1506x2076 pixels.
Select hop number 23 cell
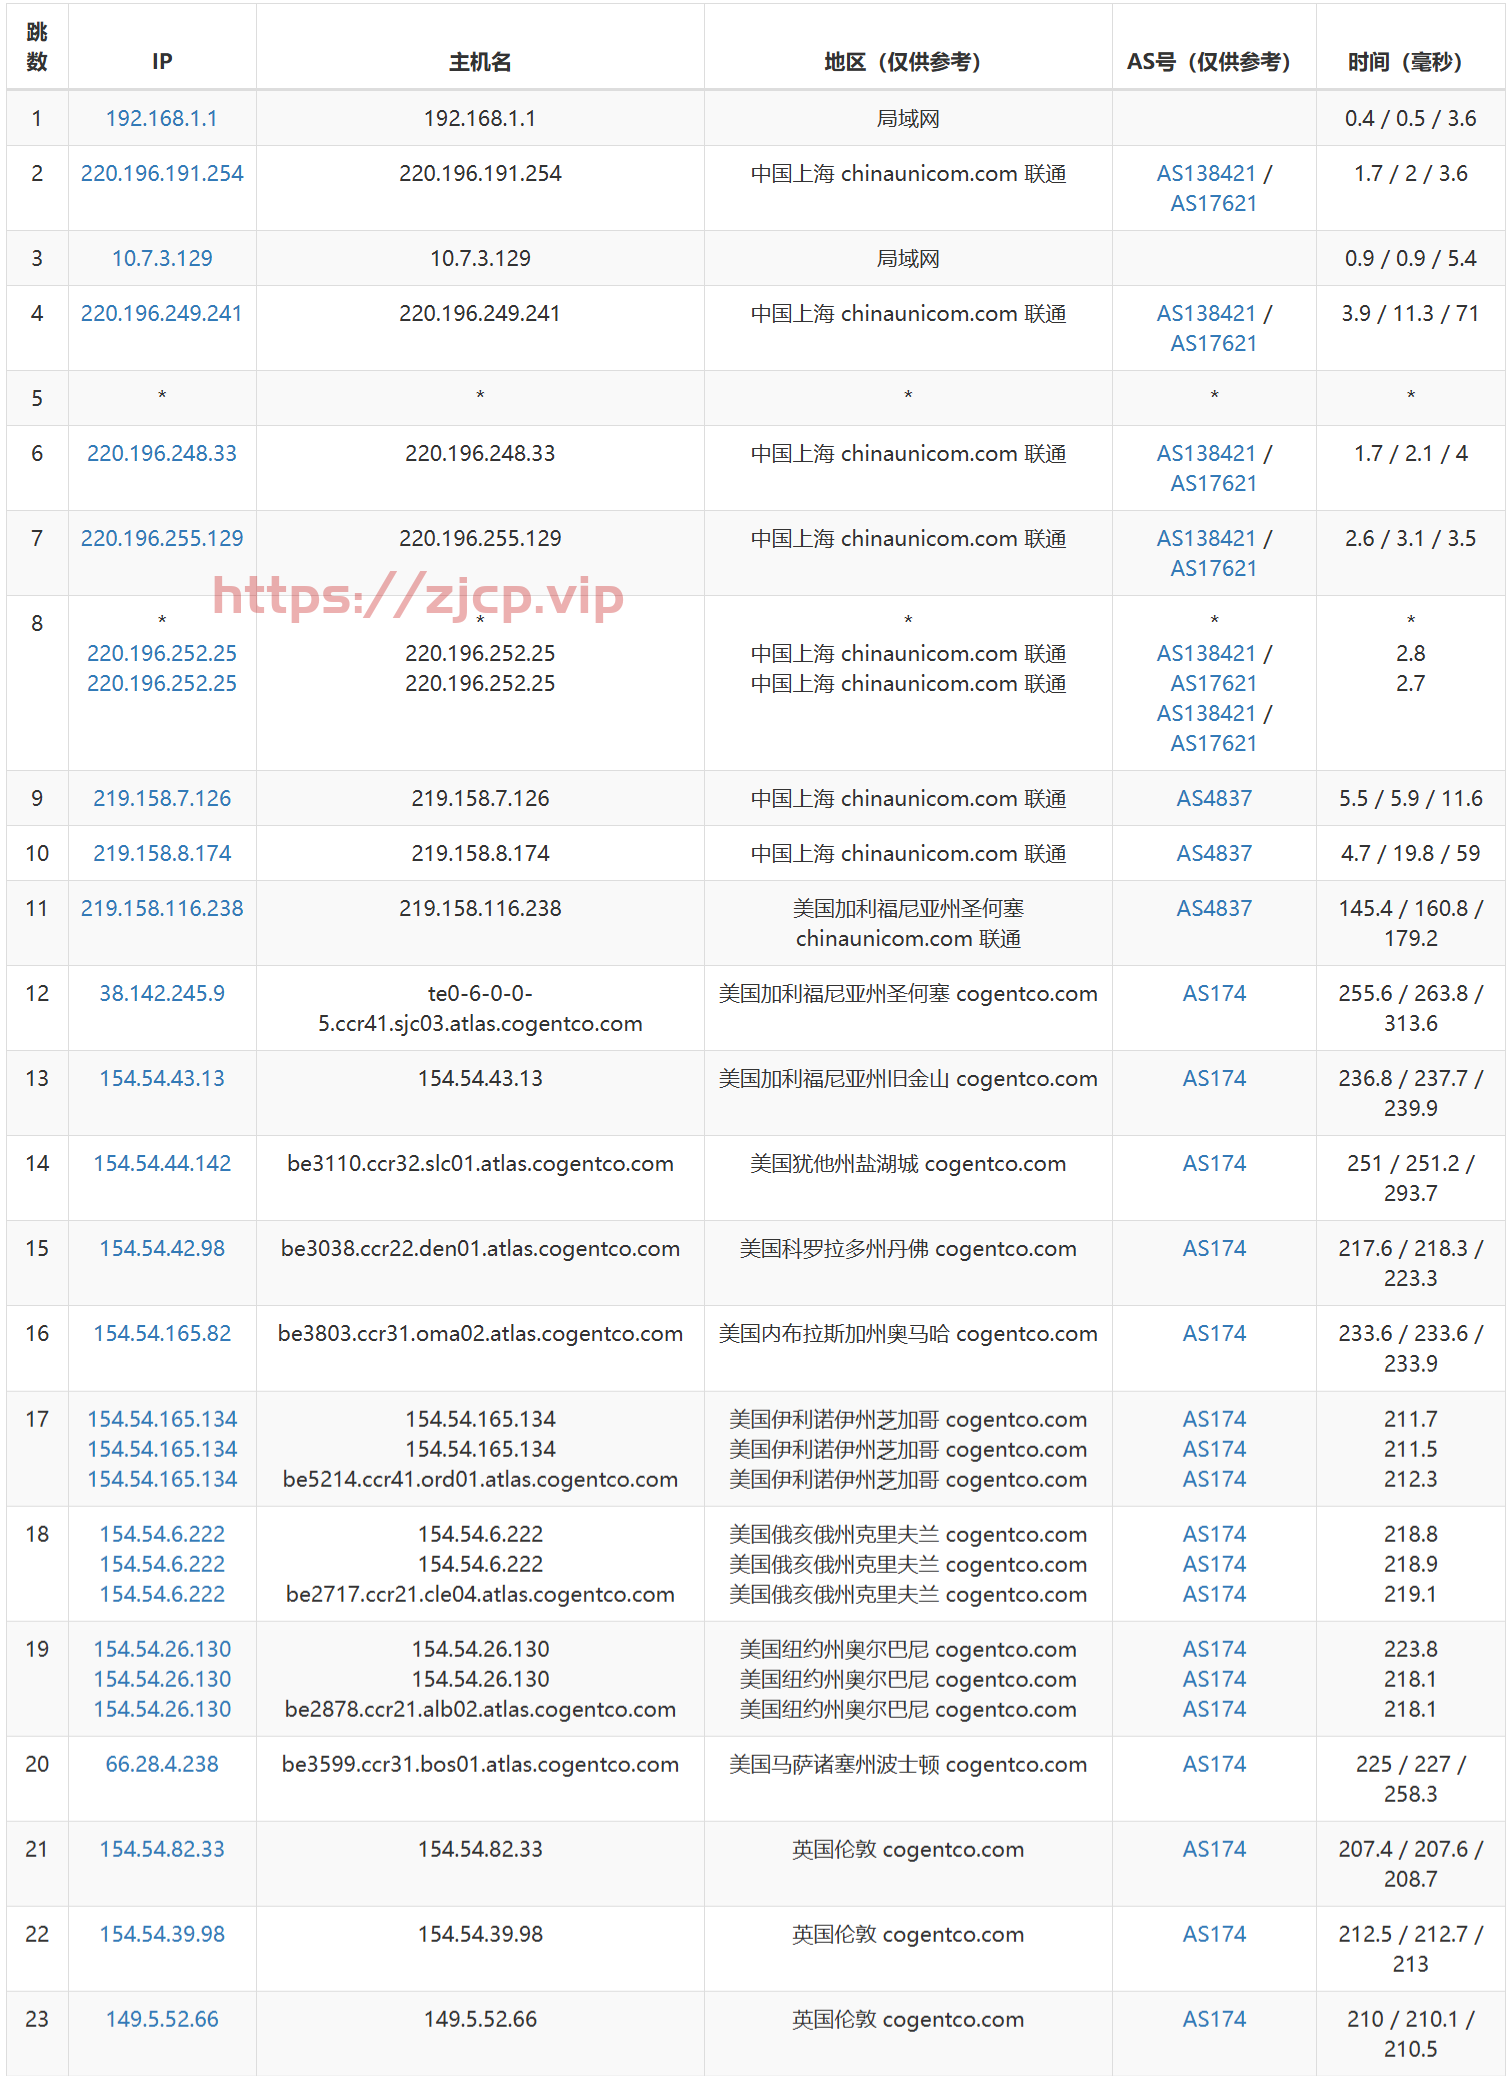coord(37,2033)
